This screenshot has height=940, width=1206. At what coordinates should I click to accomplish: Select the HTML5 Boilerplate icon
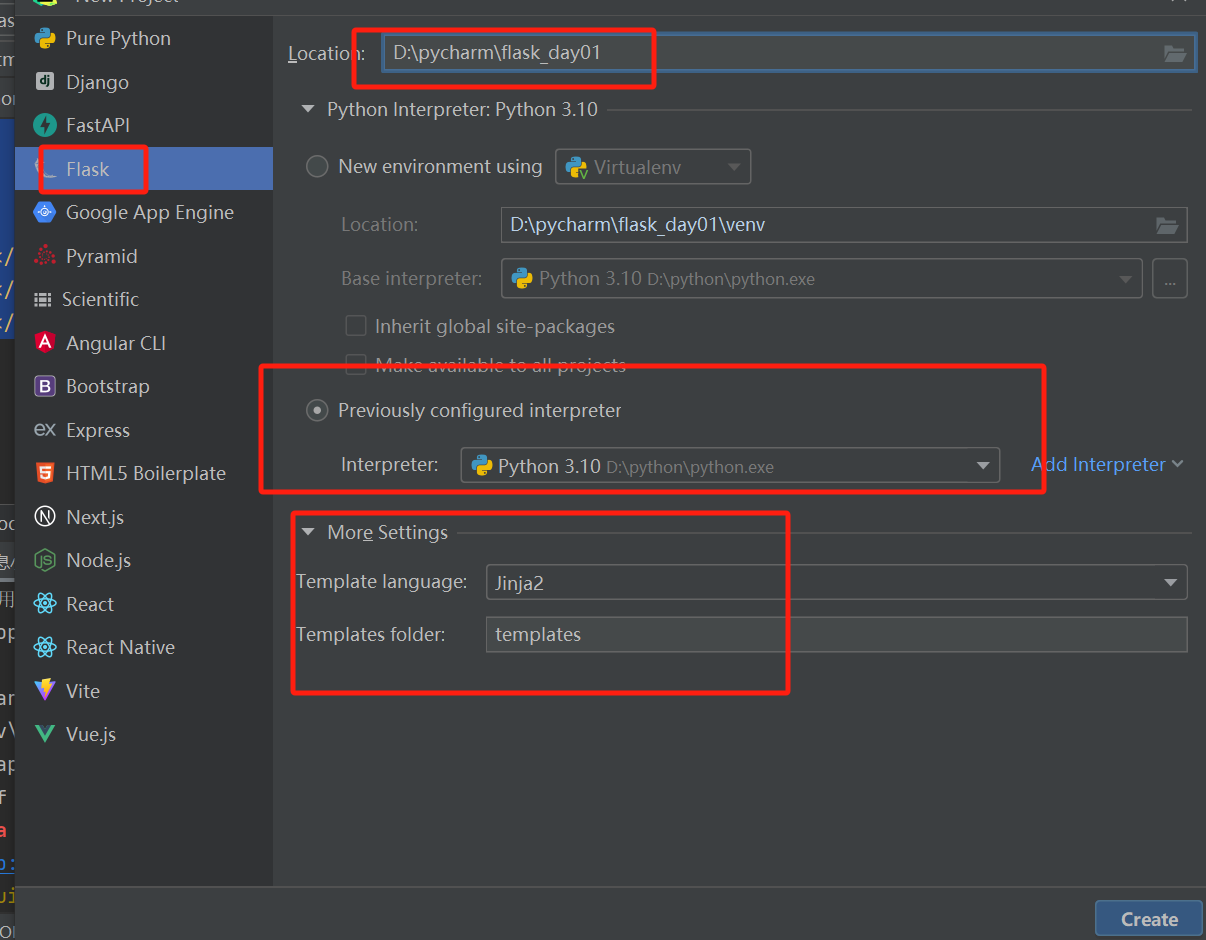pos(45,473)
